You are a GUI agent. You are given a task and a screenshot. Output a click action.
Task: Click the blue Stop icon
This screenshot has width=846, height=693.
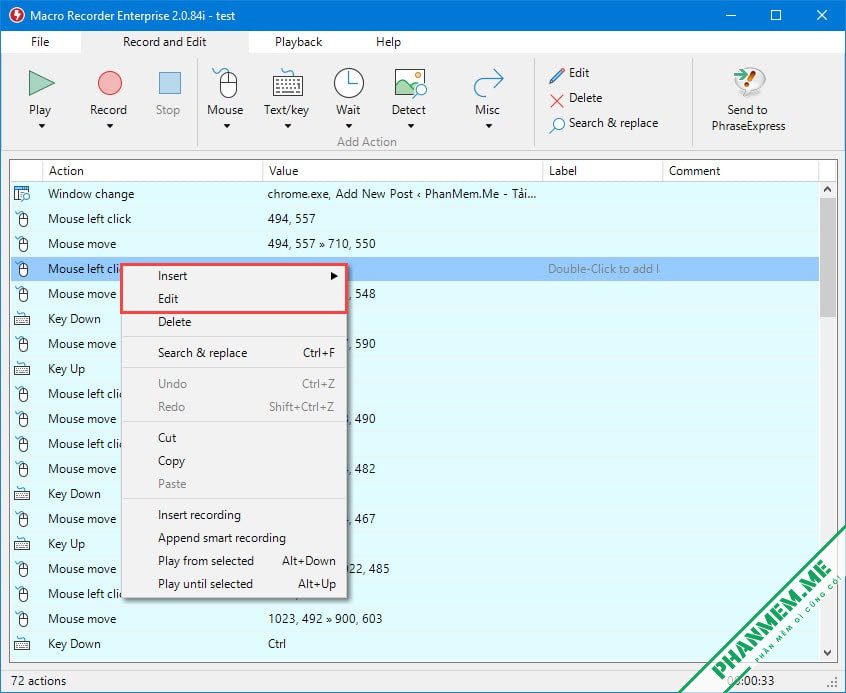click(169, 83)
